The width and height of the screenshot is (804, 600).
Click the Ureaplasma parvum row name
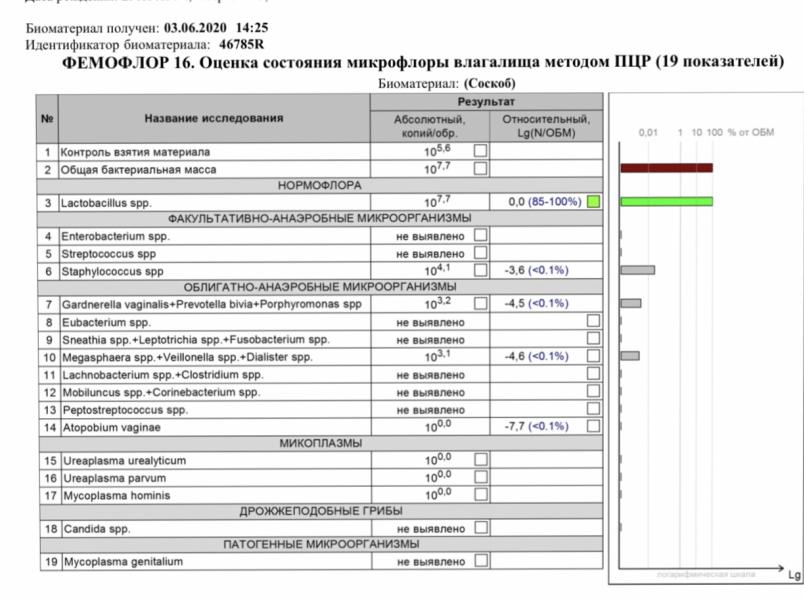coord(115,478)
